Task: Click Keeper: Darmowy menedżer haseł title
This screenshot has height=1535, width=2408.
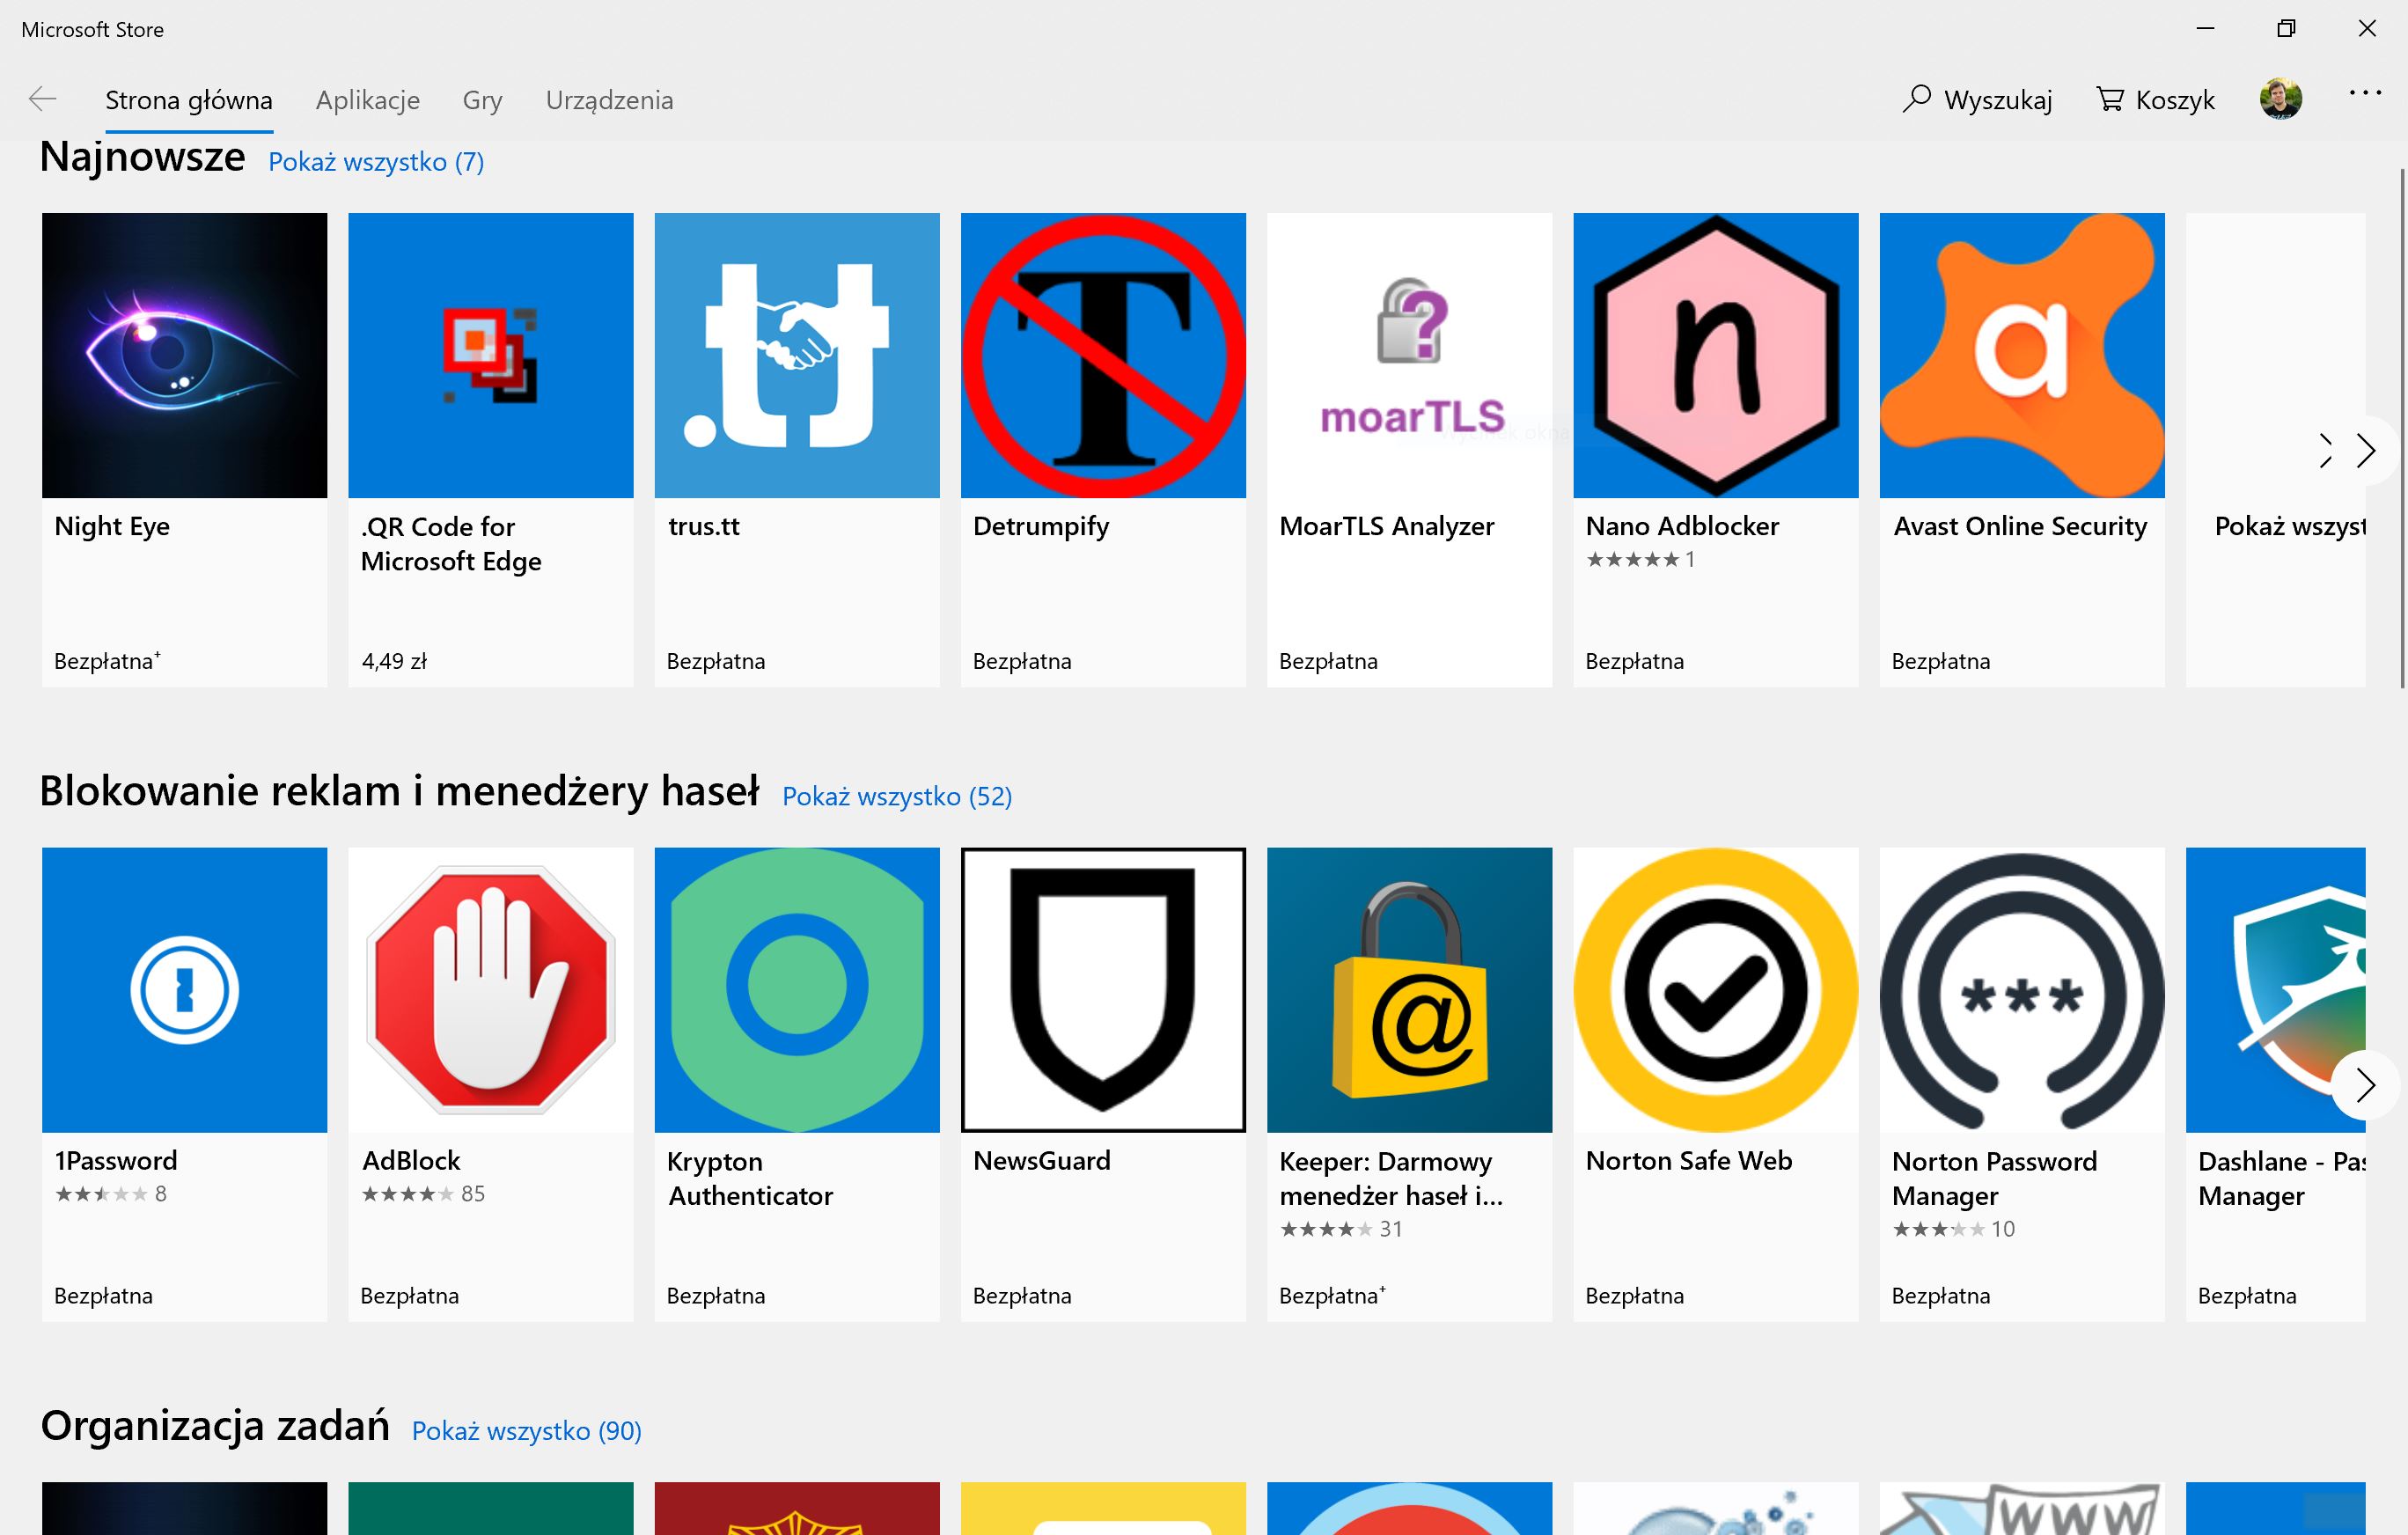Action: click(x=1391, y=1178)
